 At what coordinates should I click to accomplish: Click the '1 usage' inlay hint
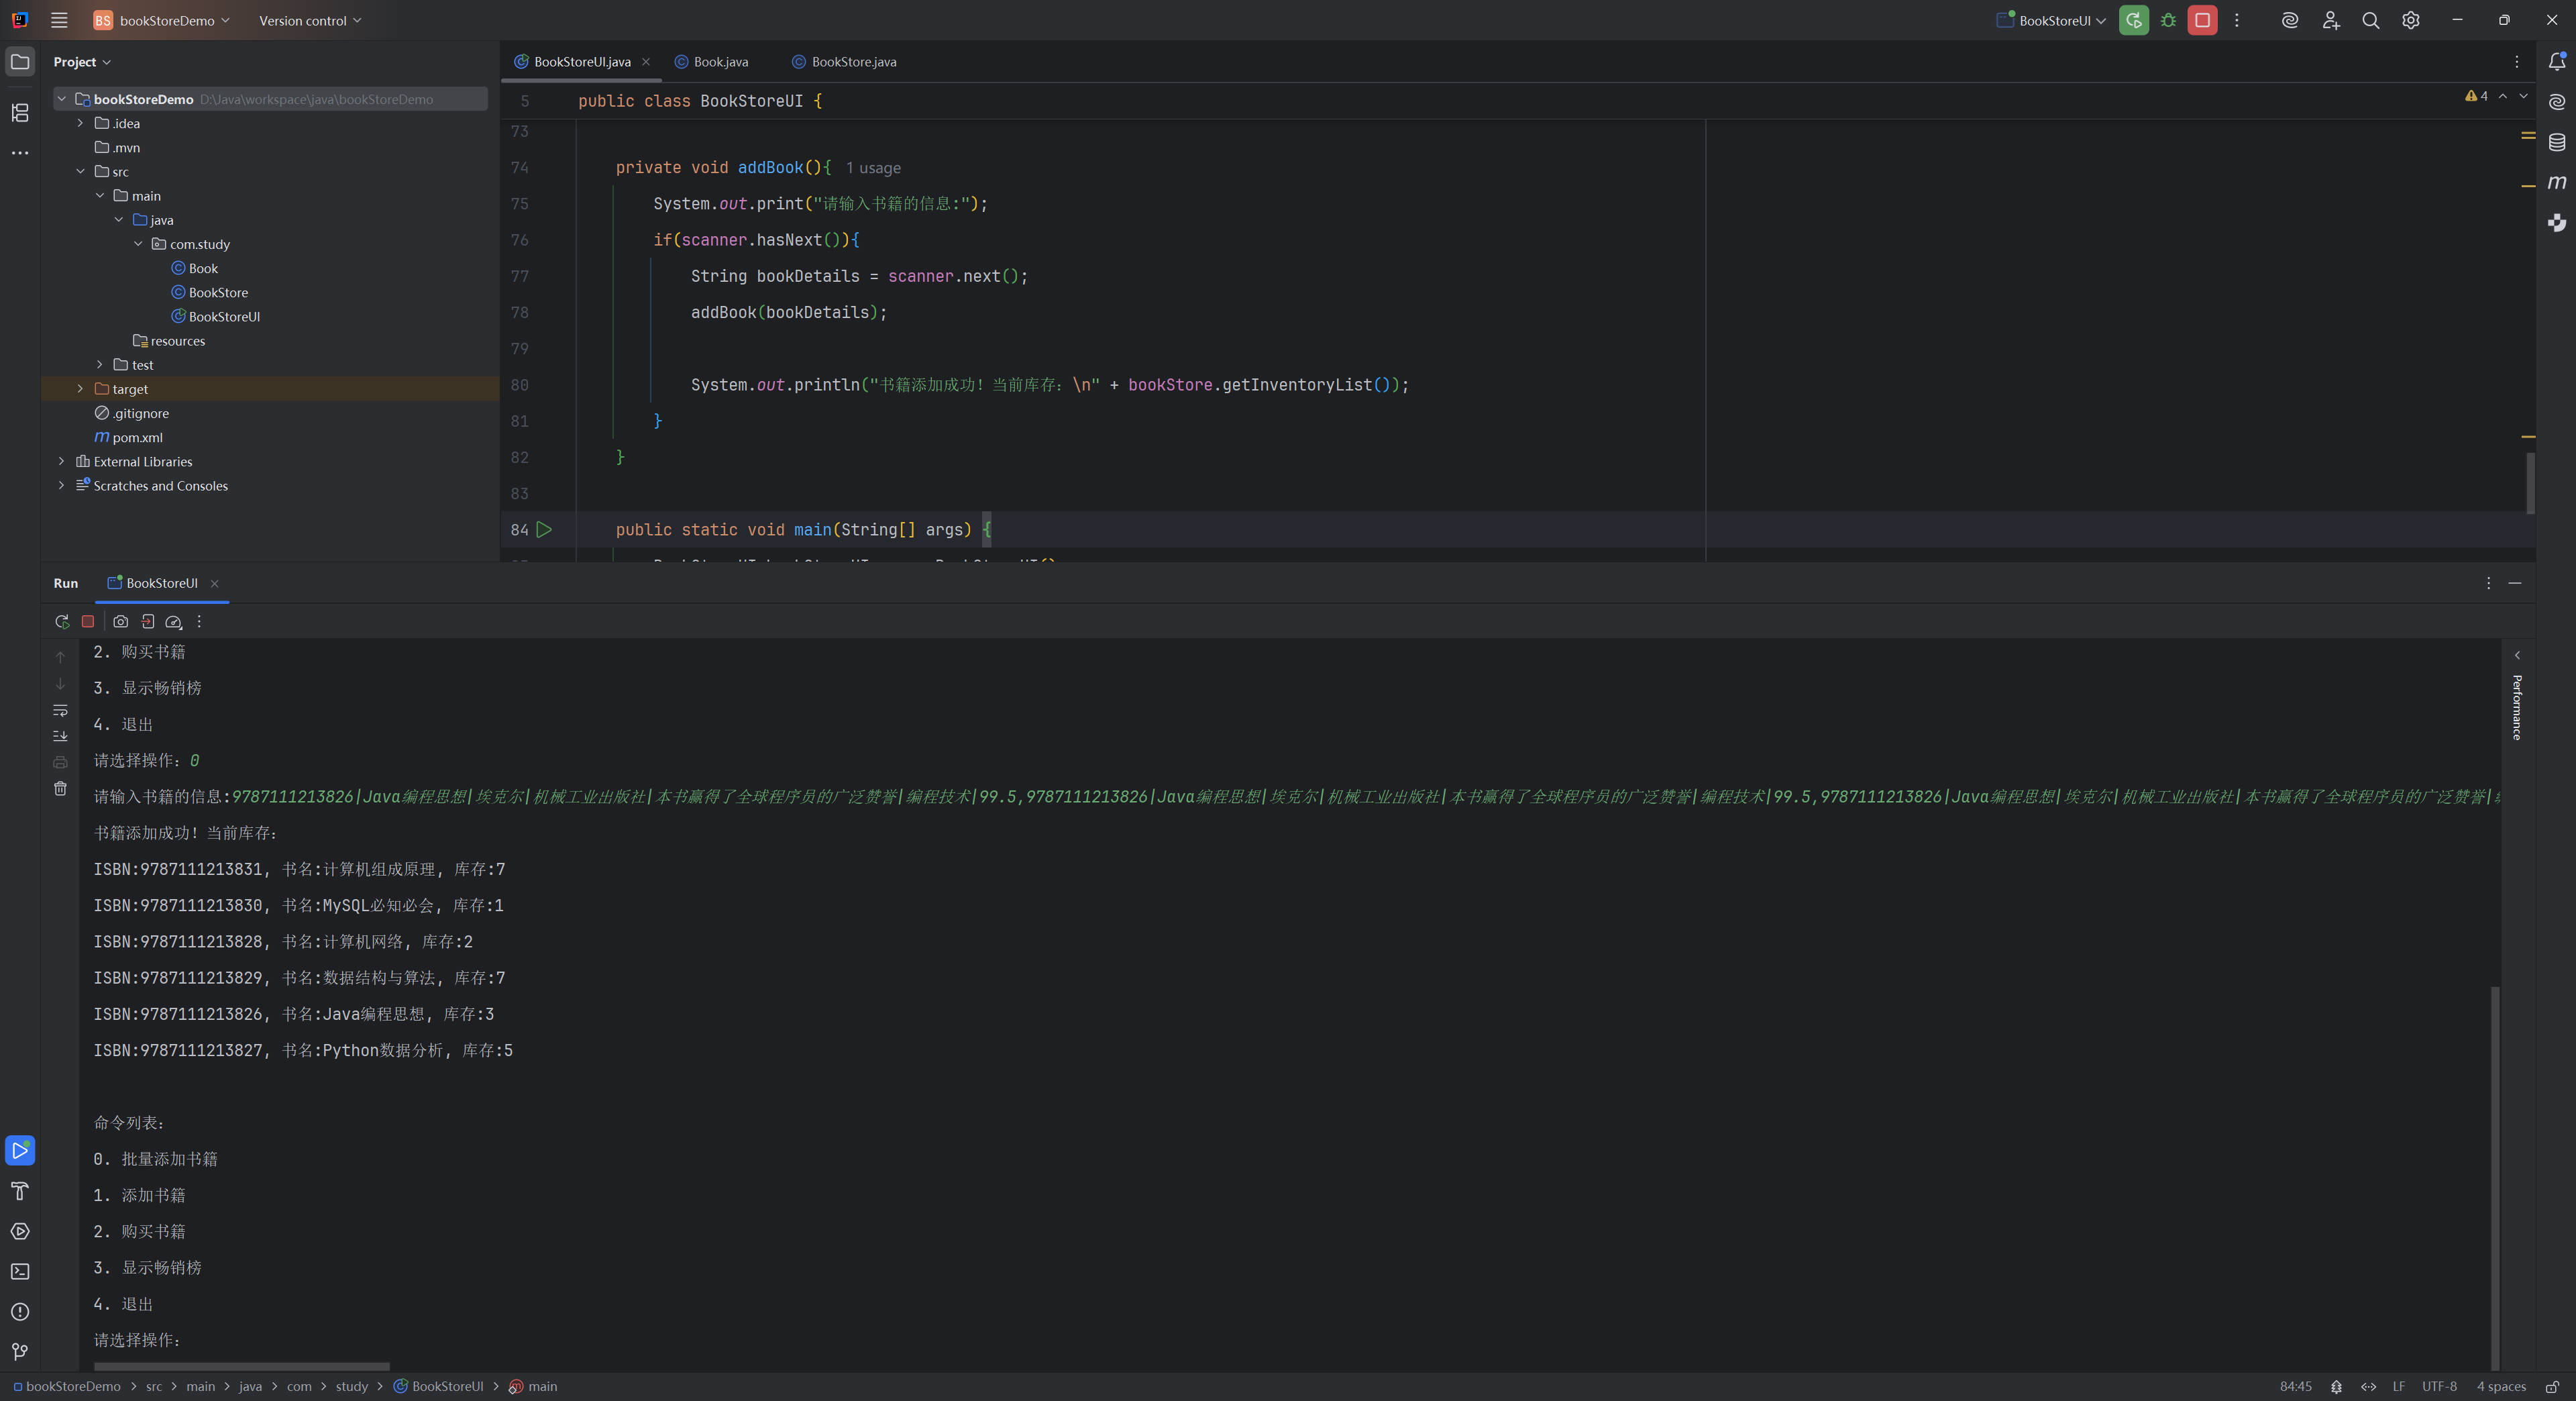tap(873, 168)
